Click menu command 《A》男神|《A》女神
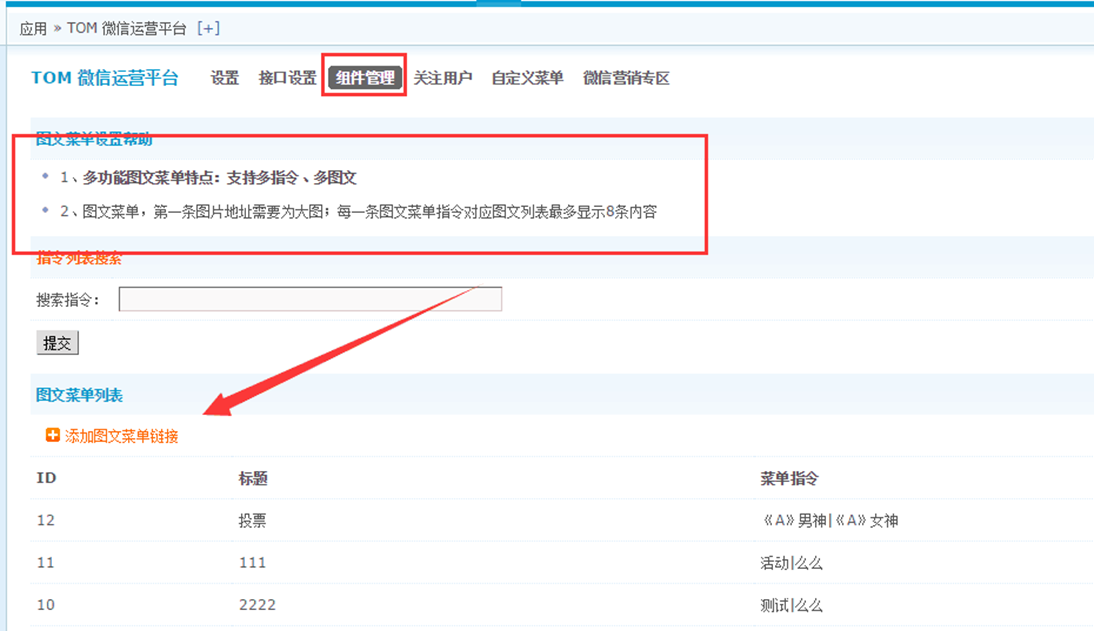 click(x=829, y=521)
